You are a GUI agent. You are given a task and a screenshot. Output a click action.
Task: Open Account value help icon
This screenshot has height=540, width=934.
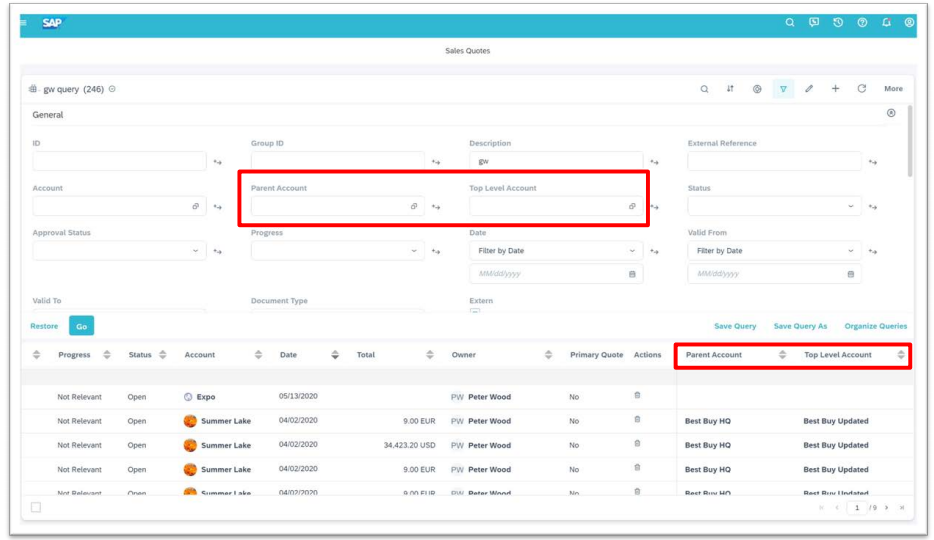[195, 206]
